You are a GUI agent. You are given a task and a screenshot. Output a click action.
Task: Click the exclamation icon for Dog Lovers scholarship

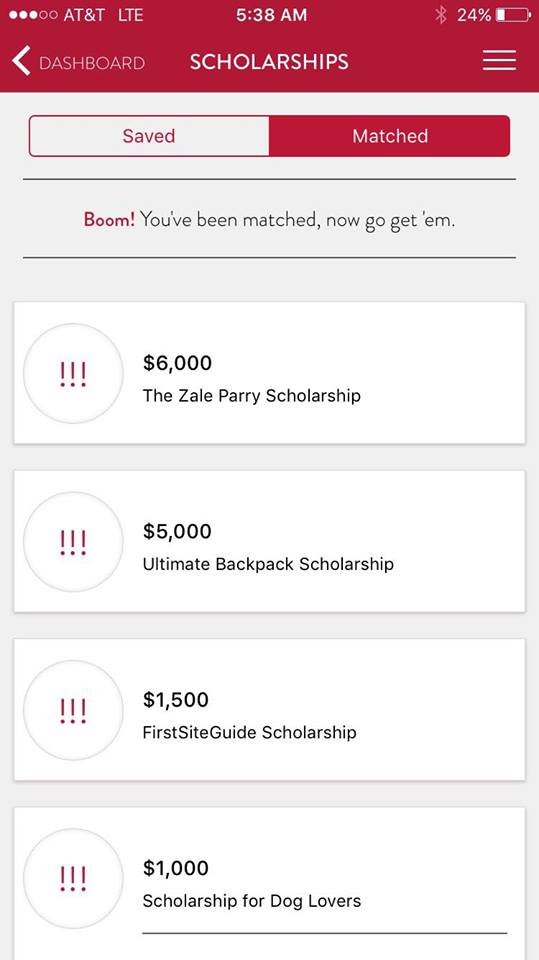74,879
